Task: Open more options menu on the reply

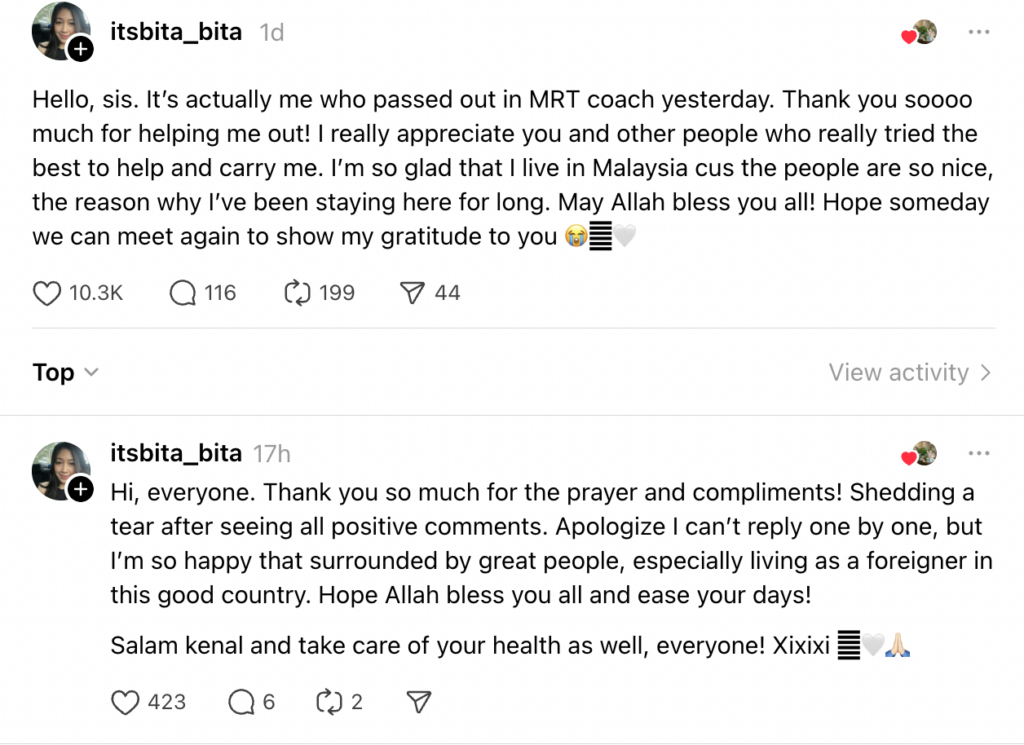Action: pyautogui.click(x=978, y=454)
